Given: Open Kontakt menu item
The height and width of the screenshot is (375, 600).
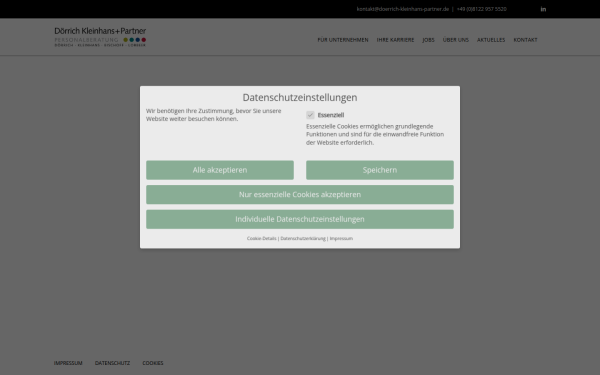Looking at the screenshot, I should click(x=525, y=40).
